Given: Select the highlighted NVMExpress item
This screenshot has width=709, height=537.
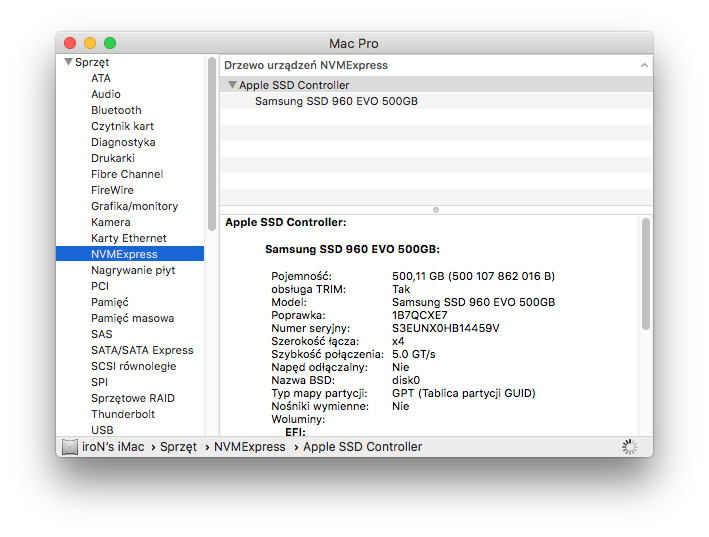Looking at the screenshot, I should [x=130, y=254].
